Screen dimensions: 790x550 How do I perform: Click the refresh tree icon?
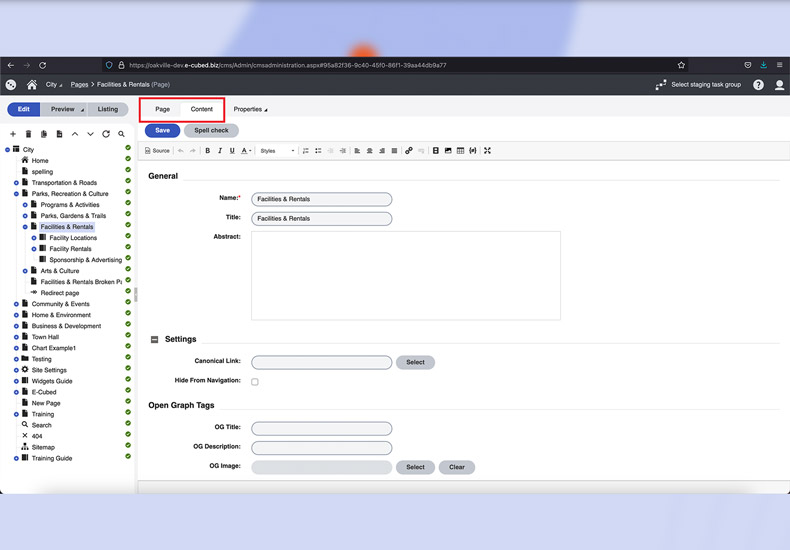(x=106, y=134)
